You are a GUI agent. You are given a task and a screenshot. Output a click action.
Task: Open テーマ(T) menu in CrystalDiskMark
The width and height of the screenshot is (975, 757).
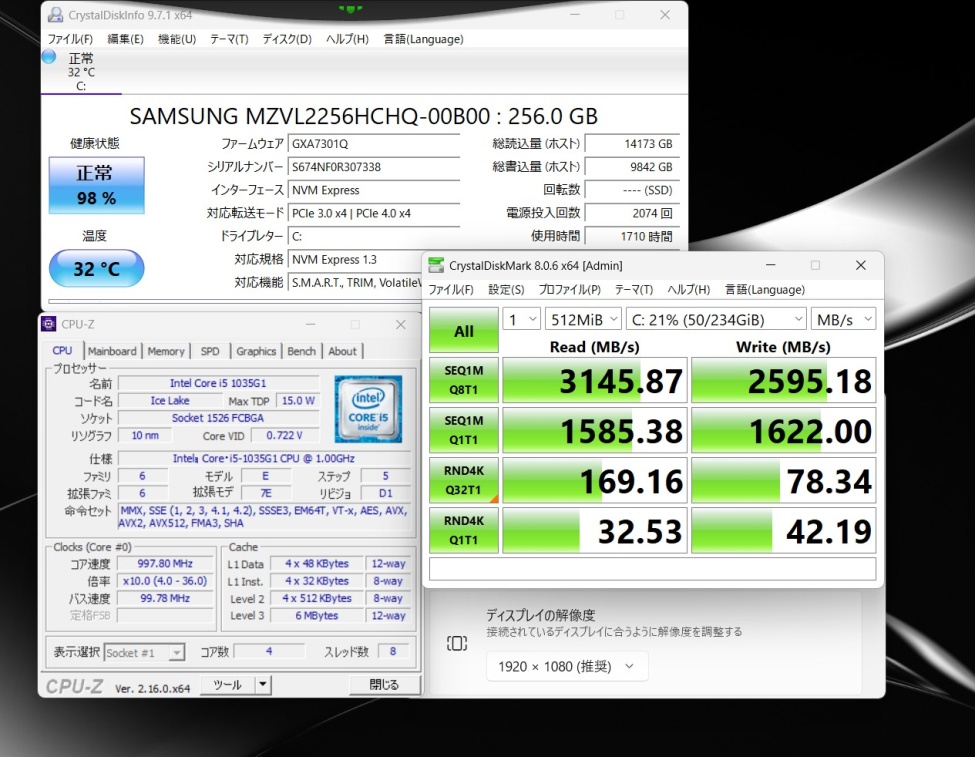(x=634, y=290)
